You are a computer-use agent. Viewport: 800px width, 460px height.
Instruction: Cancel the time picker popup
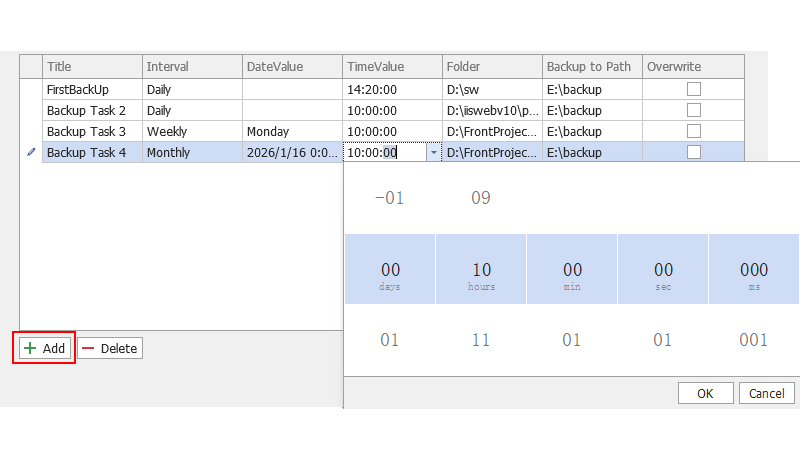(767, 393)
